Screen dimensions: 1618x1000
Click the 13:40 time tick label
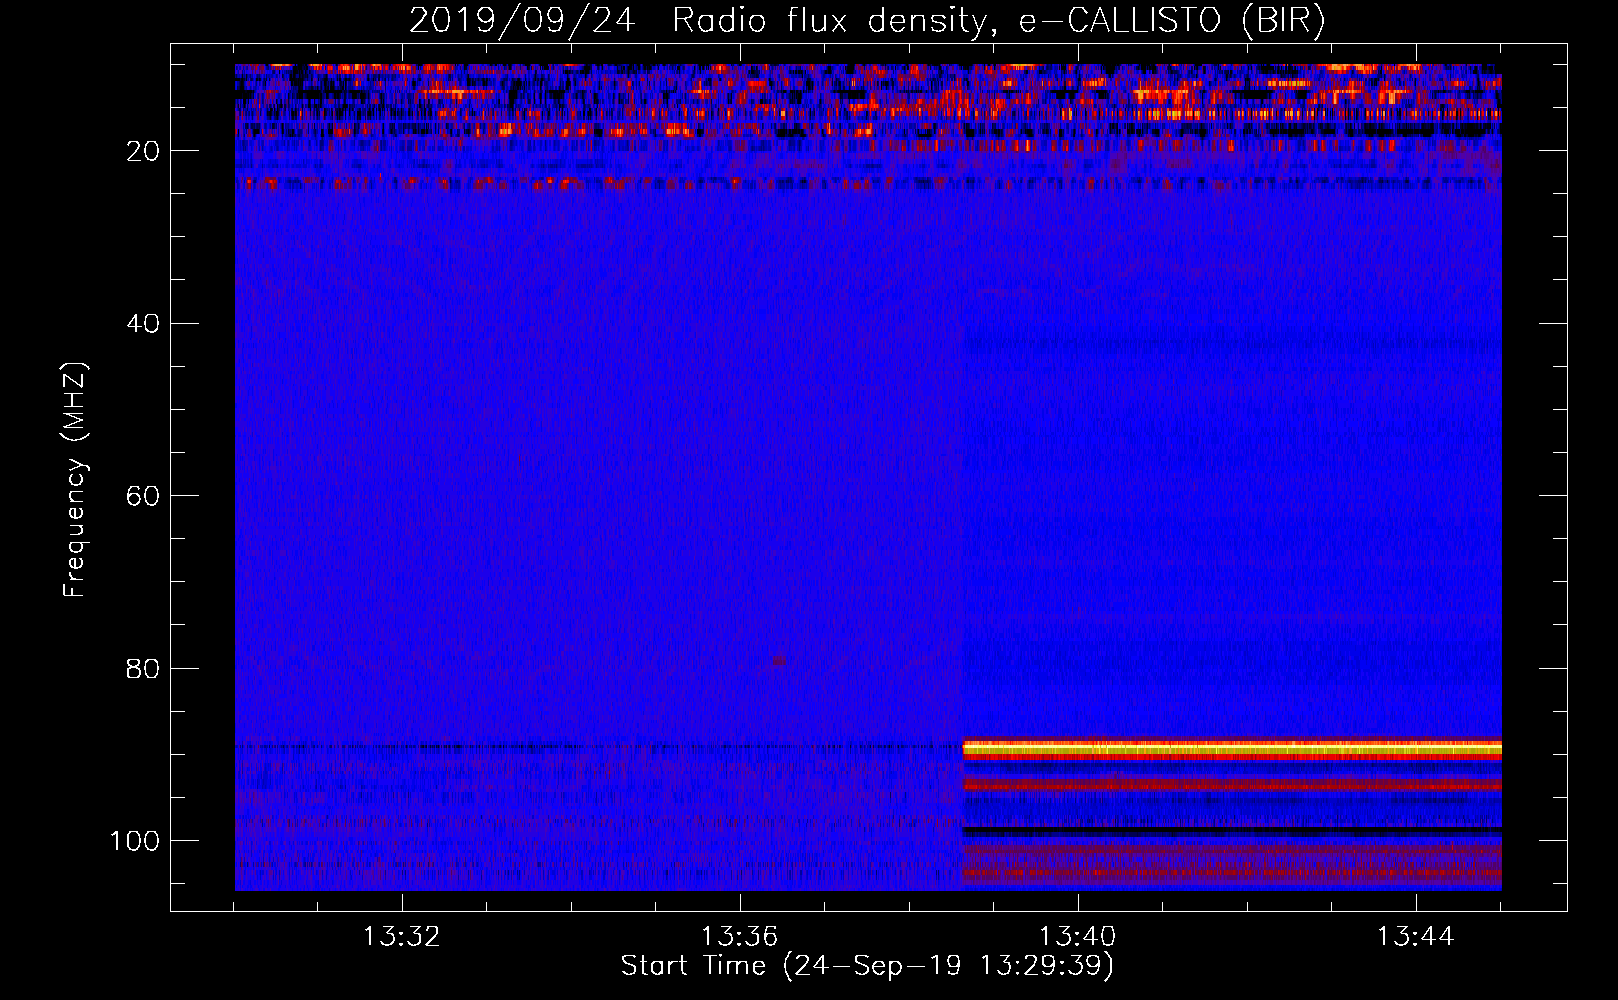(1078, 937)
